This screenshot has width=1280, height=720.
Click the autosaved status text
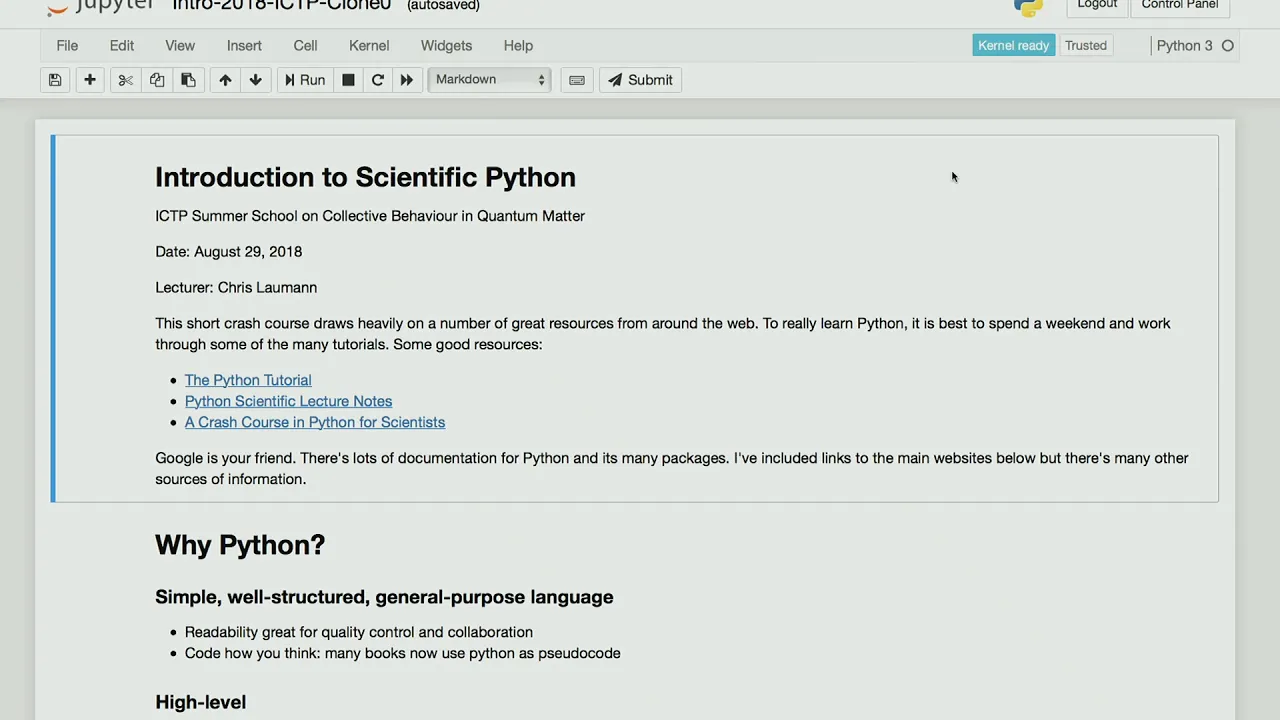(443, 5)
